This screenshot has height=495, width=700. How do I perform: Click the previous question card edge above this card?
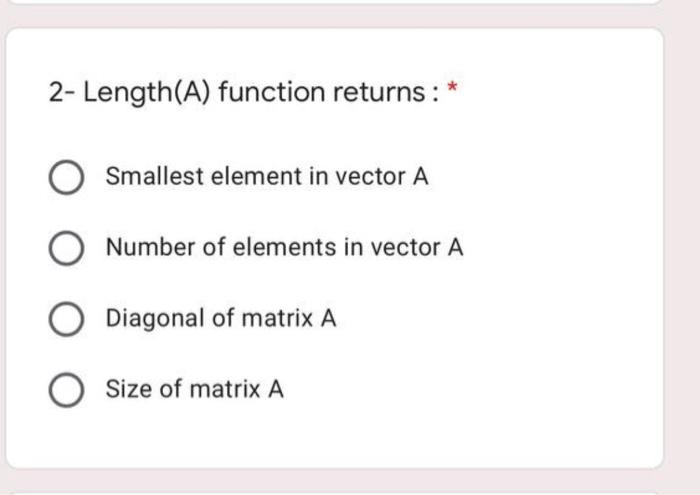point(335,2)
